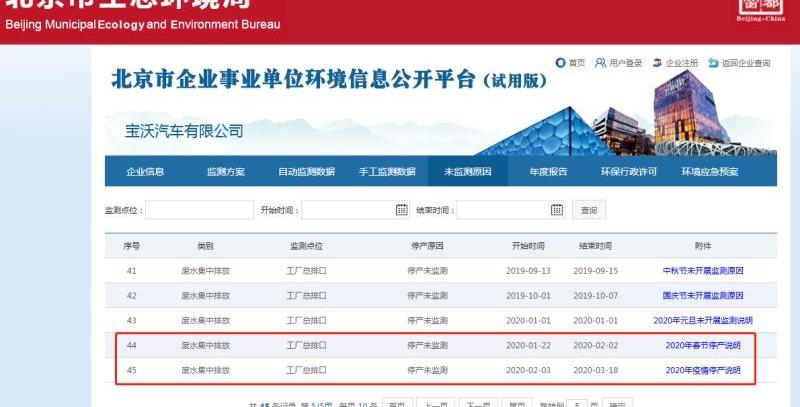The image size is (800, 407).
Task: Click 工厂总排口 in row 42
Action: click(306, 295)
